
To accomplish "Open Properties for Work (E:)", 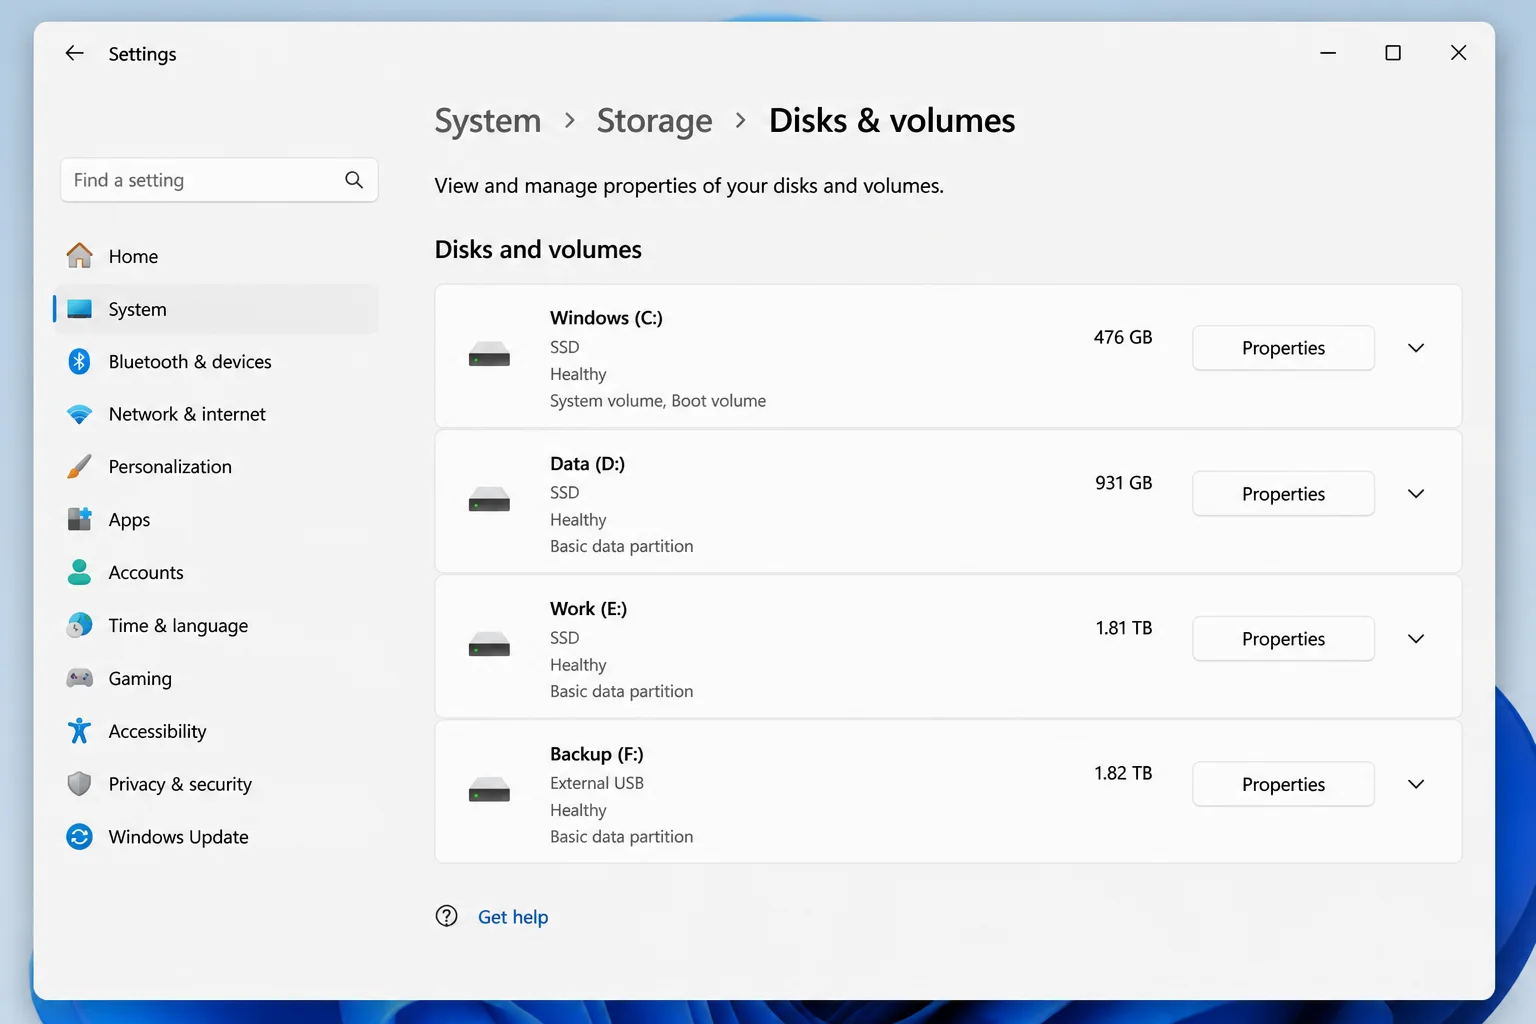I will [1283, 639].
